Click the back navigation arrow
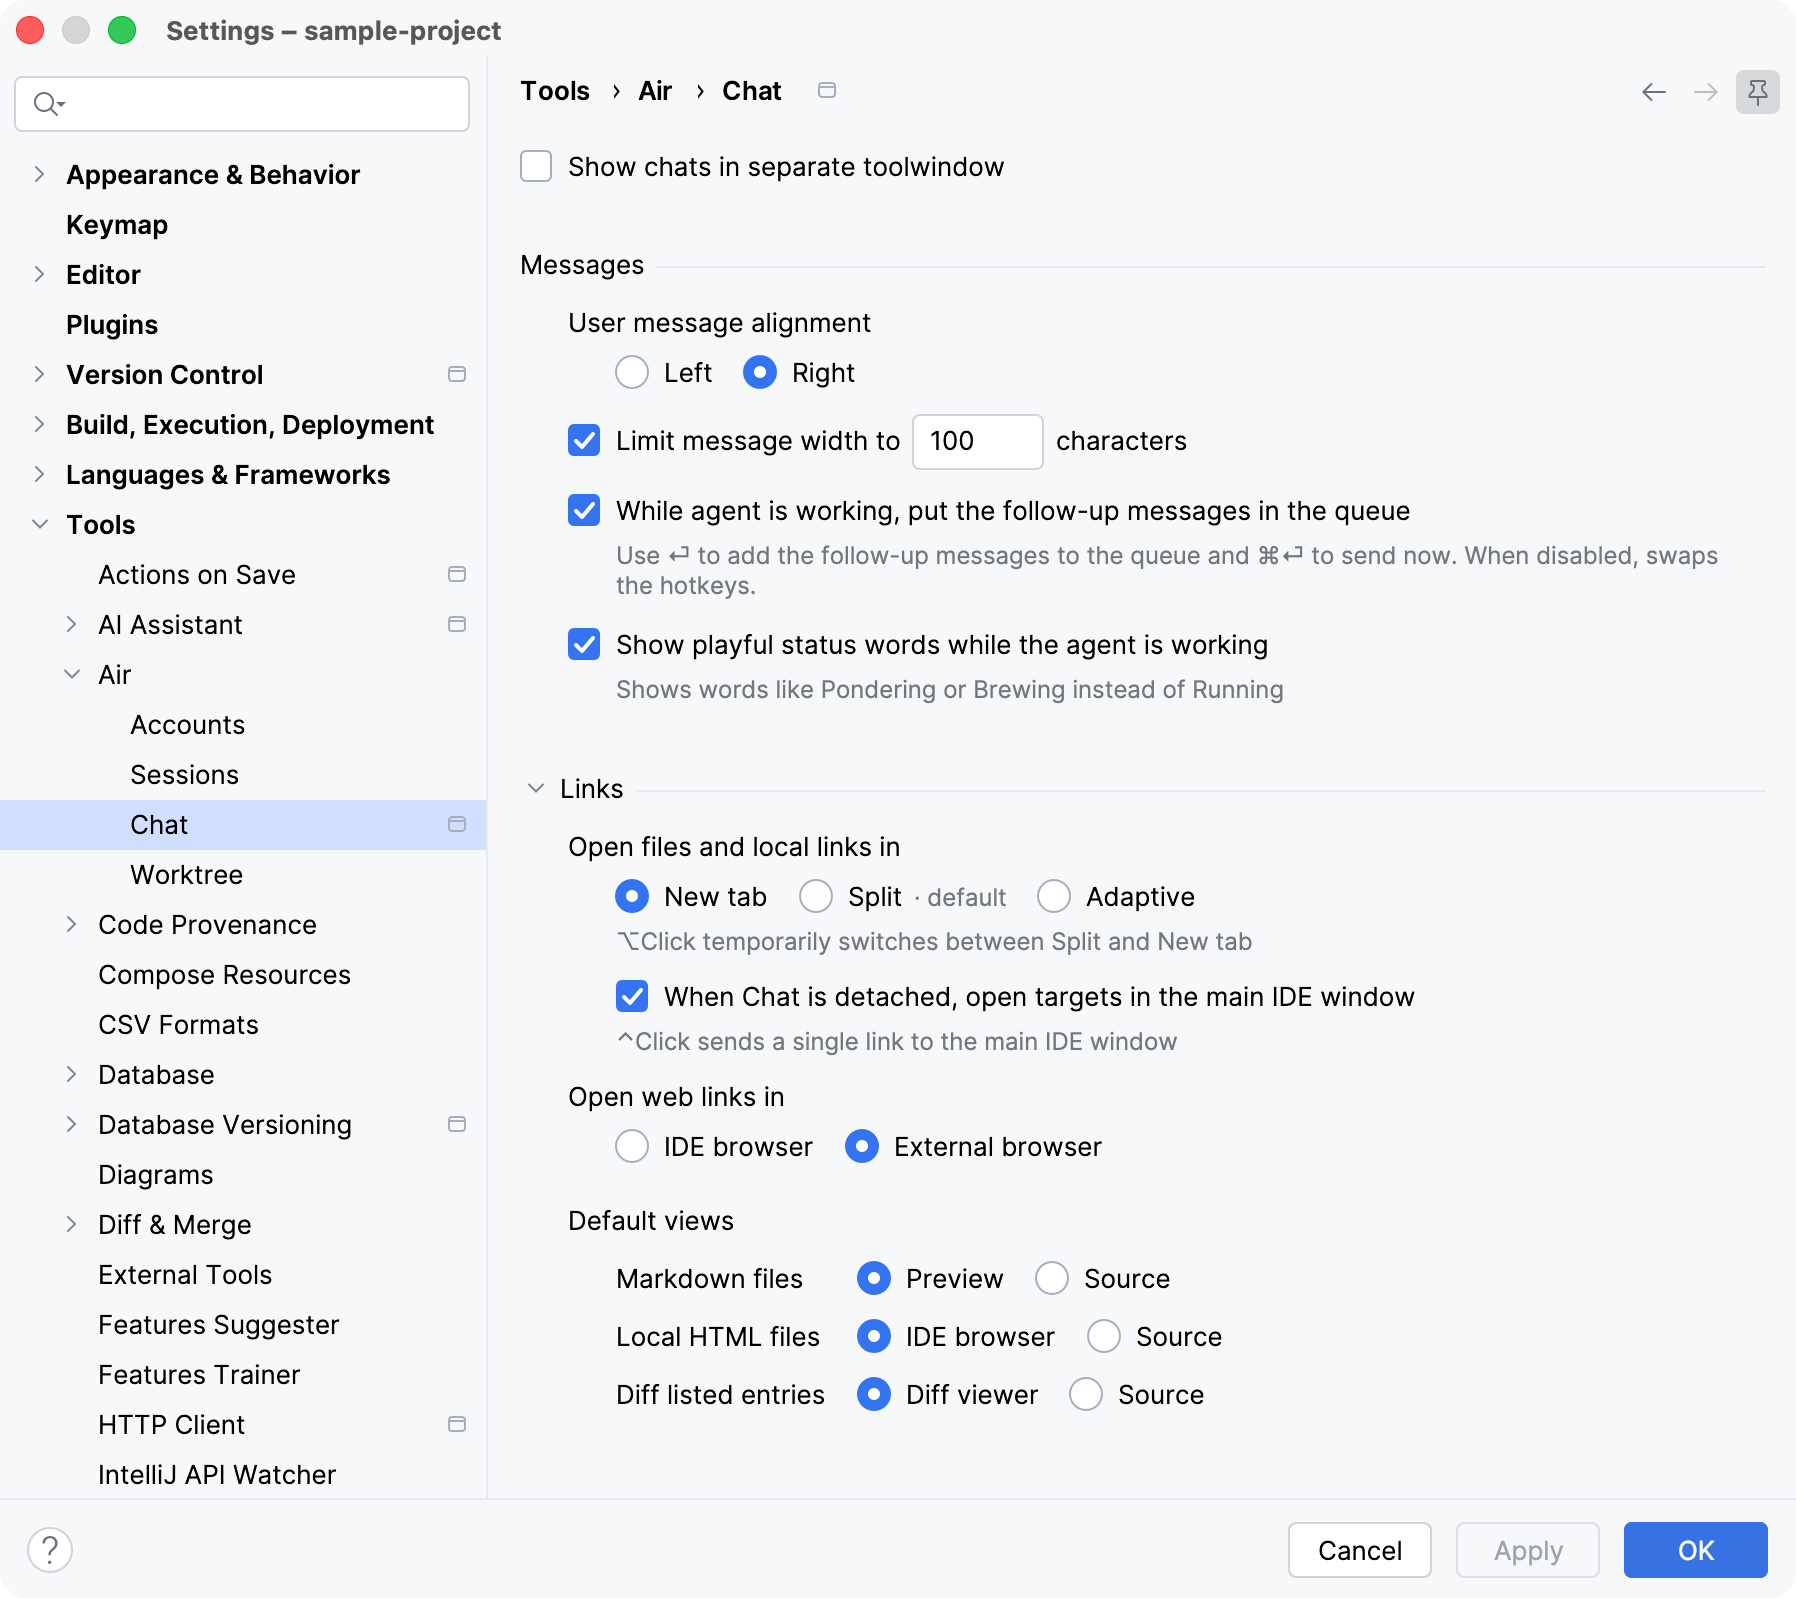1796x1598 pixels. (1654, 92)
